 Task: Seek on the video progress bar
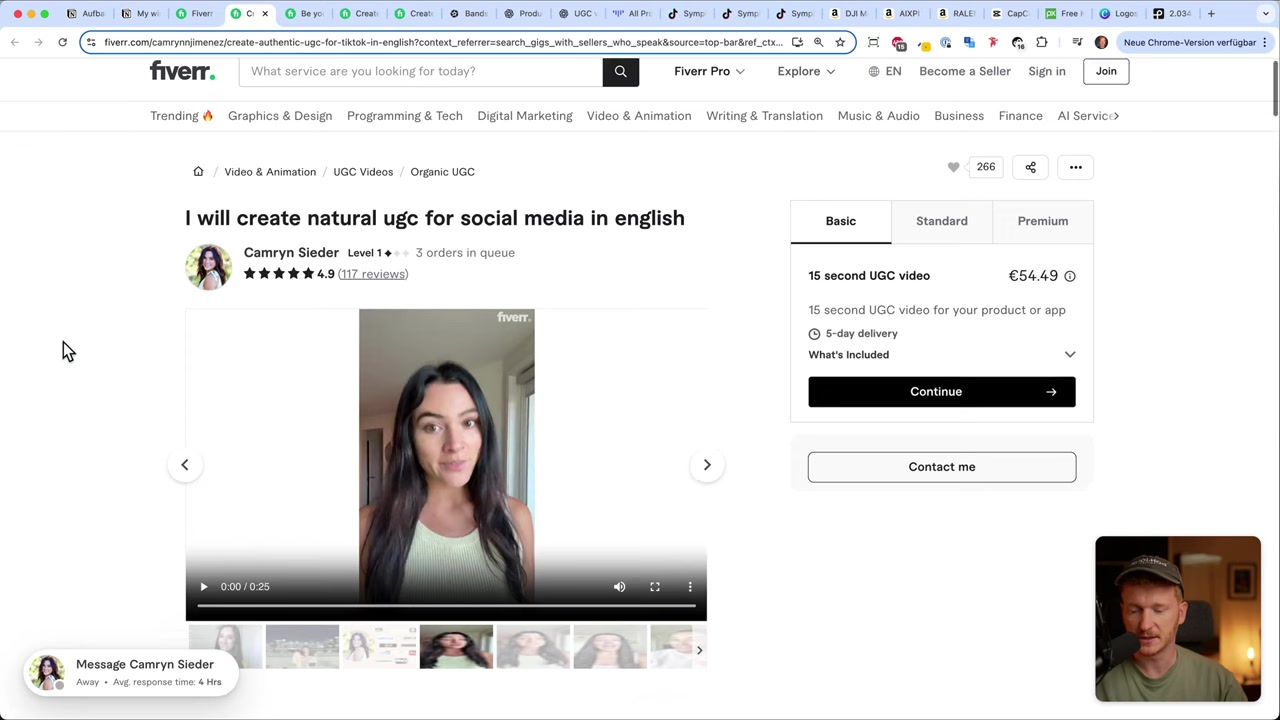pyautogui.click(x=446, y=606)
